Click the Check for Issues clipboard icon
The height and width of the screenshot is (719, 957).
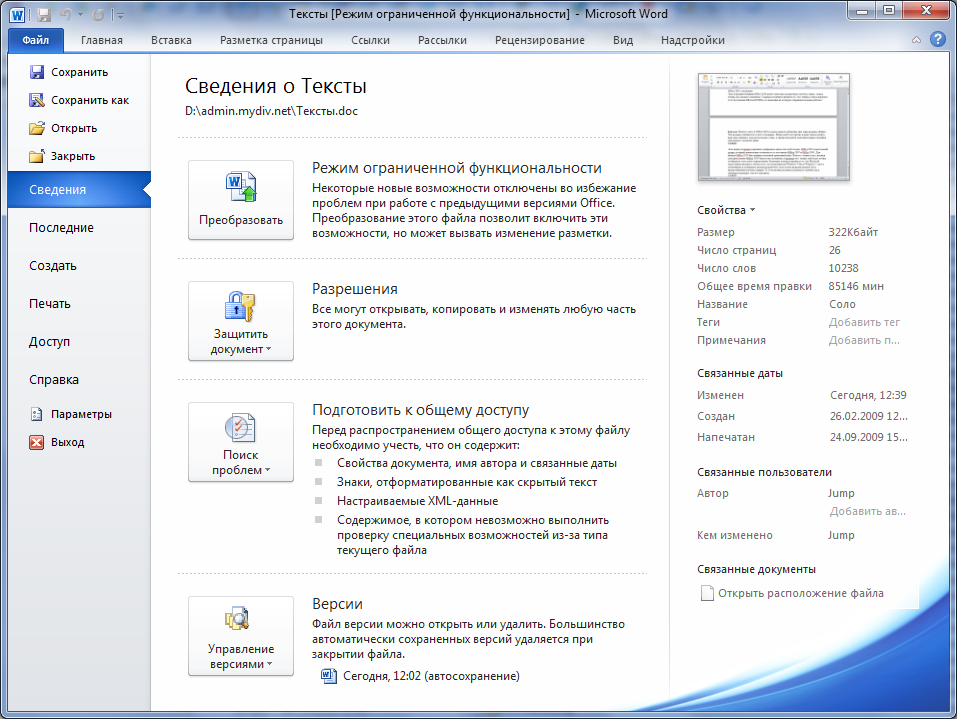[240, 427]
